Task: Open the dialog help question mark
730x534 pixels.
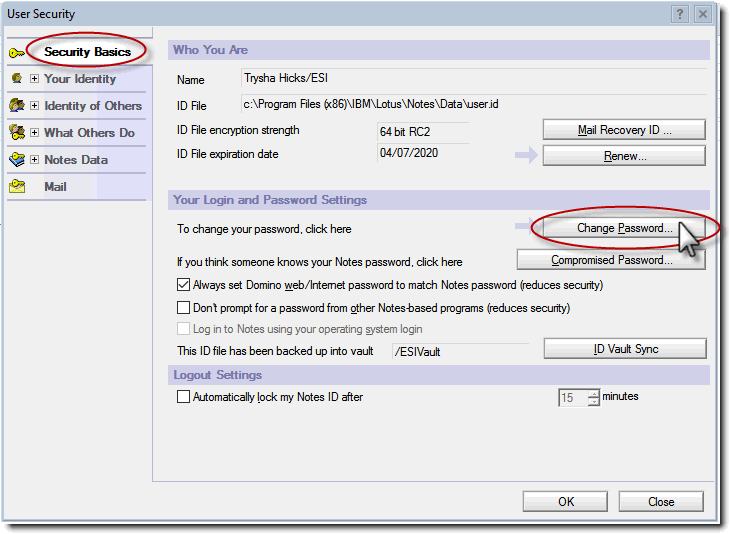Action: click(680, 14)
